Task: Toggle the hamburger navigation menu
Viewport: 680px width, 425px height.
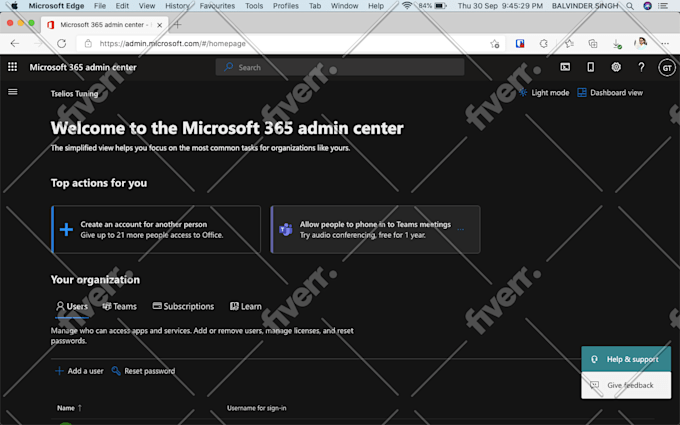Action: tap(13, 92)
